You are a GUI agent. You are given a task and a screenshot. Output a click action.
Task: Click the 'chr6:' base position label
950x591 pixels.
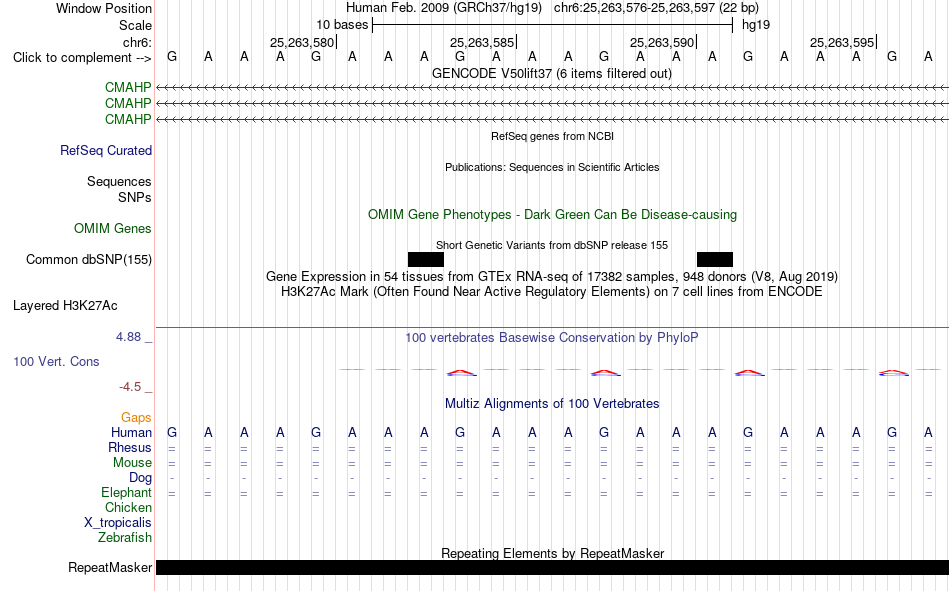click(x=137, y=42)
